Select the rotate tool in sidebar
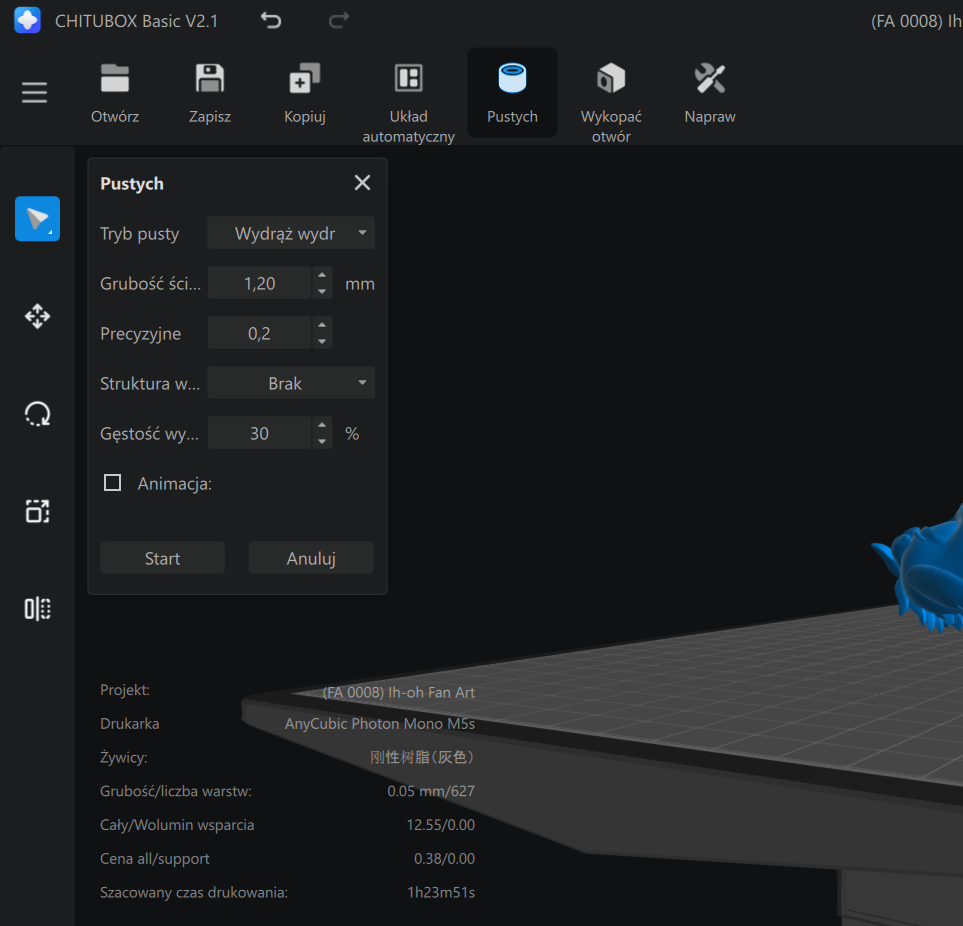The image size is (963, 926). click(x=37, y=414)
